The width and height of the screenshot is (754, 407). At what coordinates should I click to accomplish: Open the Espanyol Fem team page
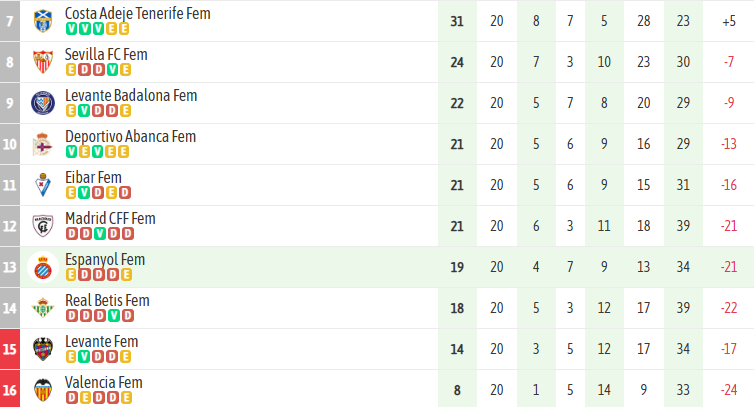(x=105, y=260)
